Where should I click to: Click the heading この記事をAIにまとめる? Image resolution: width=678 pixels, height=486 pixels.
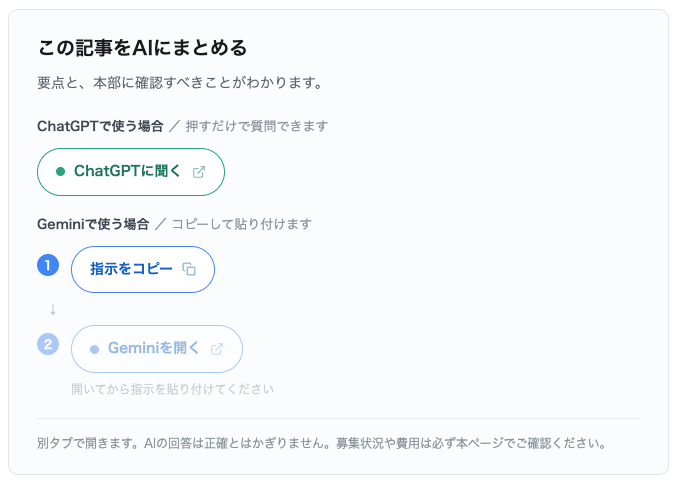(x=142, y=48)
